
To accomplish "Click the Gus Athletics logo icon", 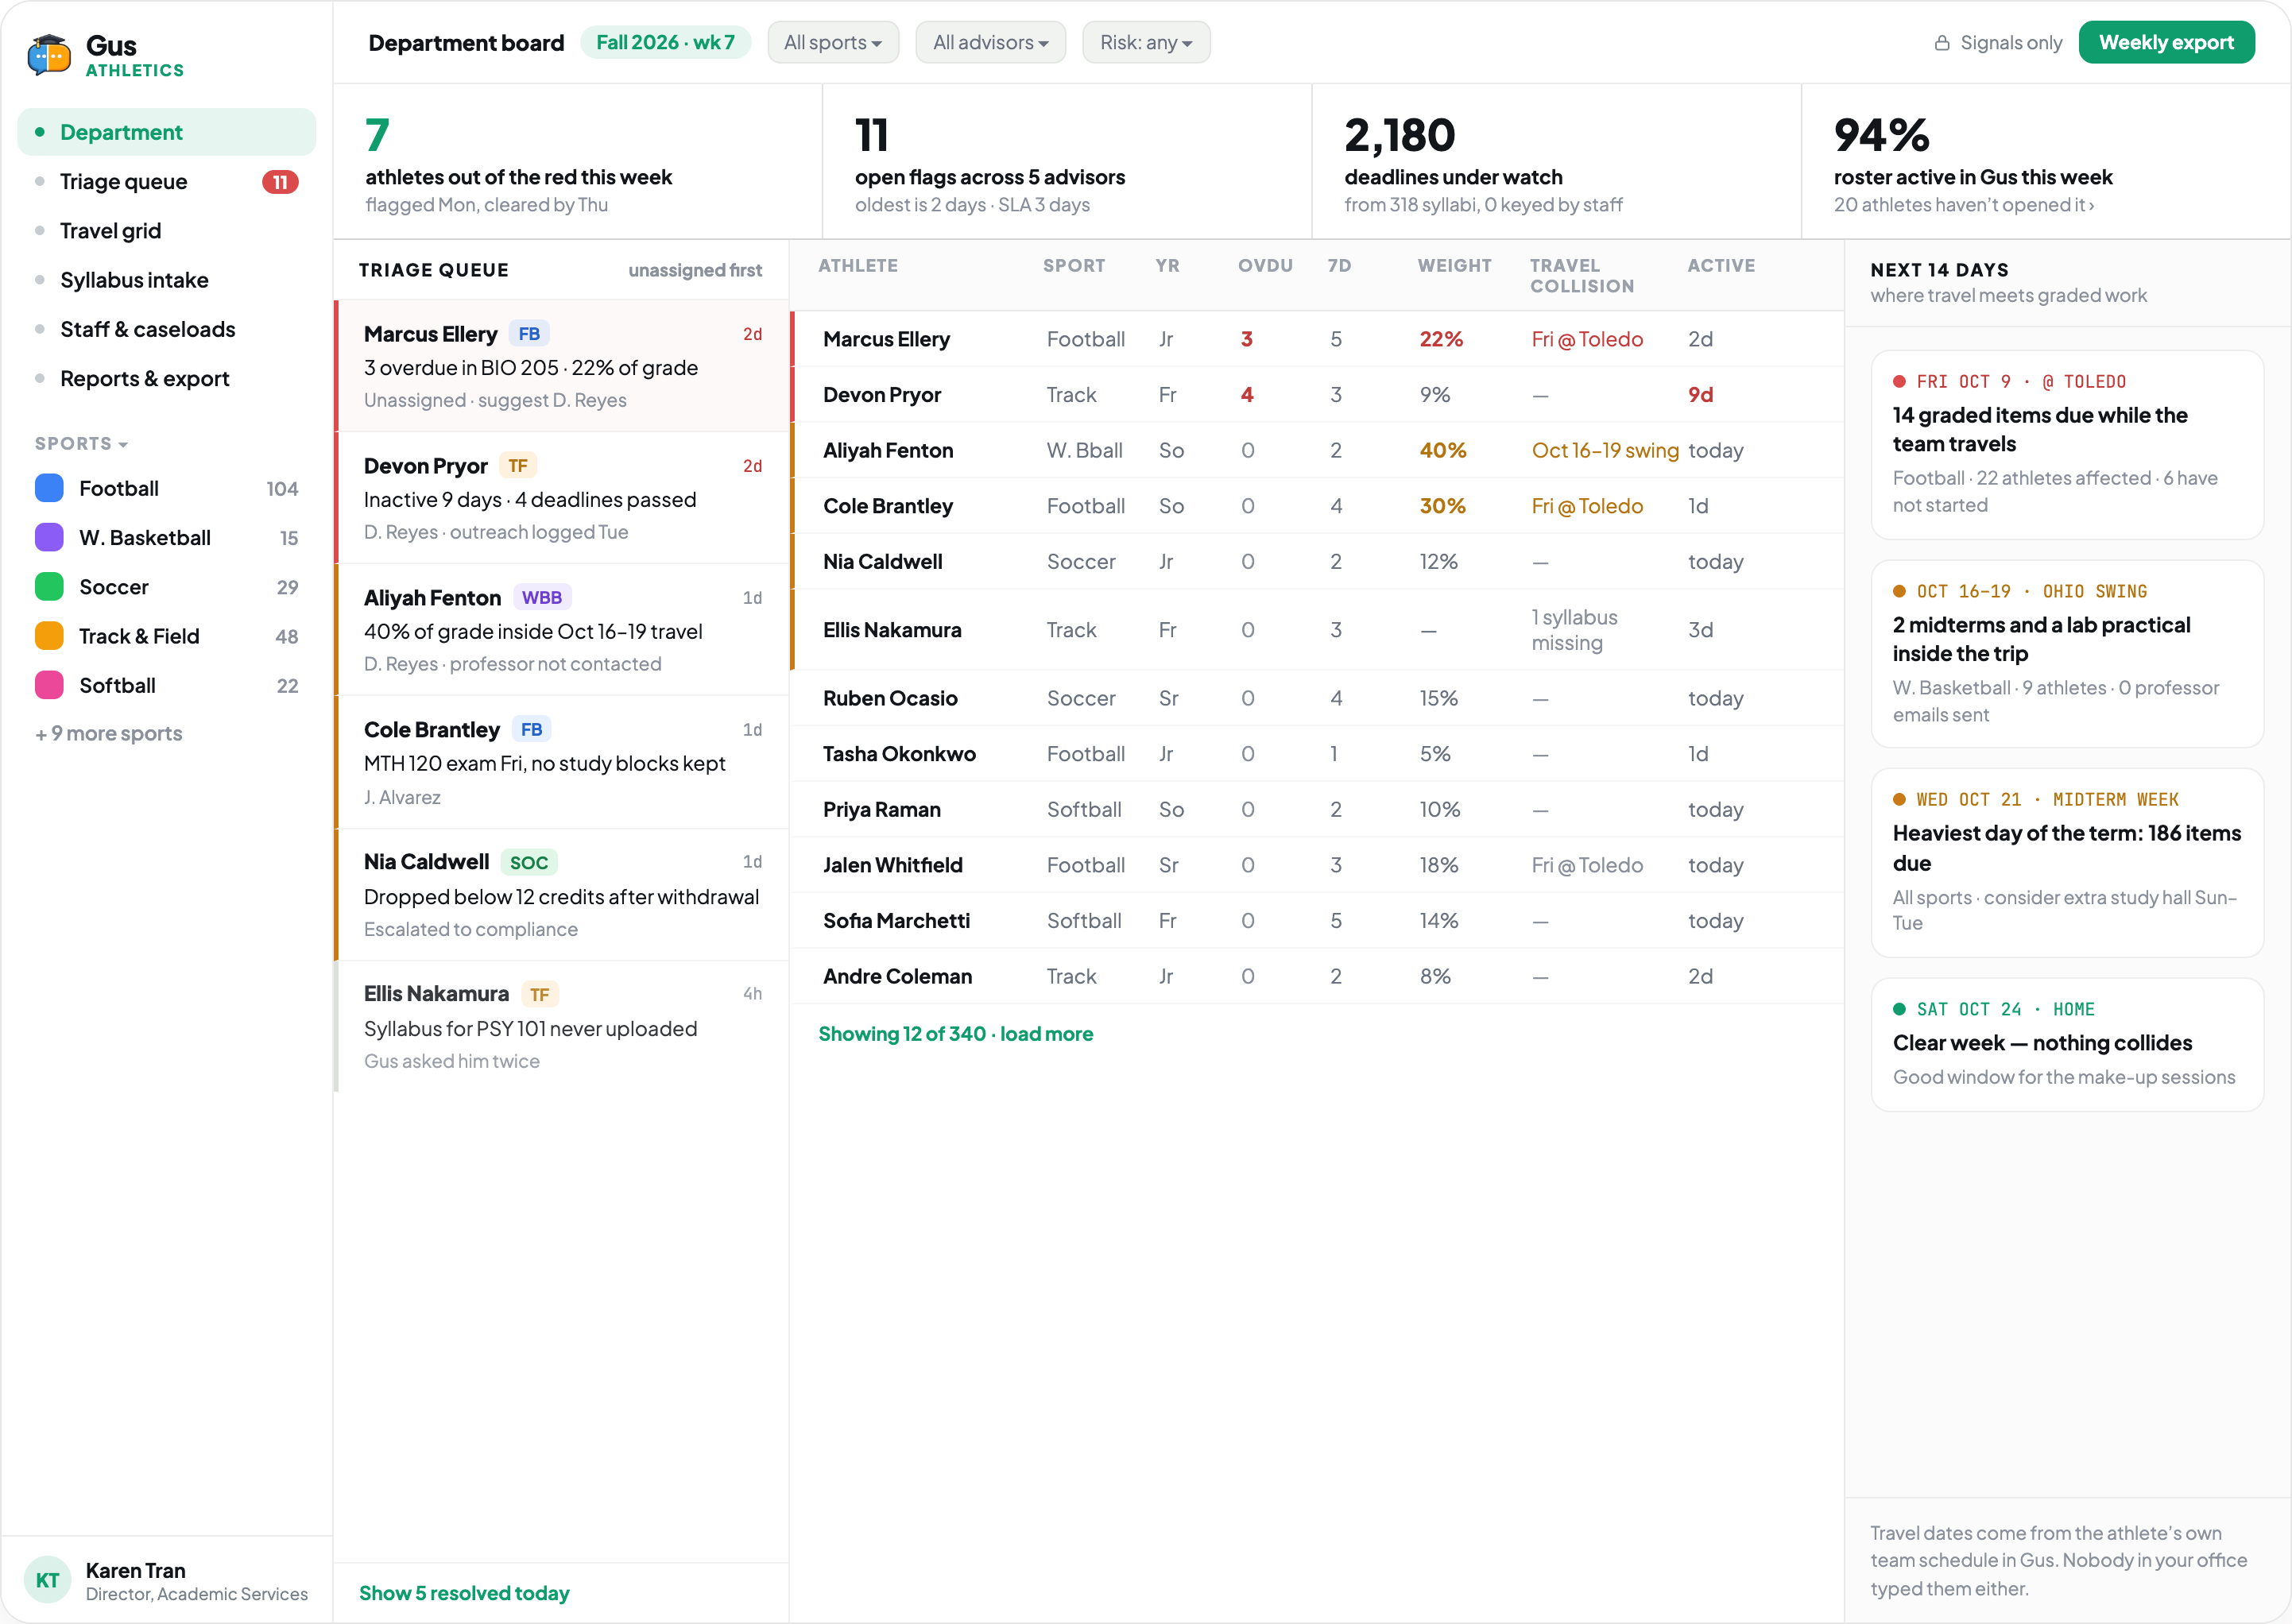I will pos(49,55).
